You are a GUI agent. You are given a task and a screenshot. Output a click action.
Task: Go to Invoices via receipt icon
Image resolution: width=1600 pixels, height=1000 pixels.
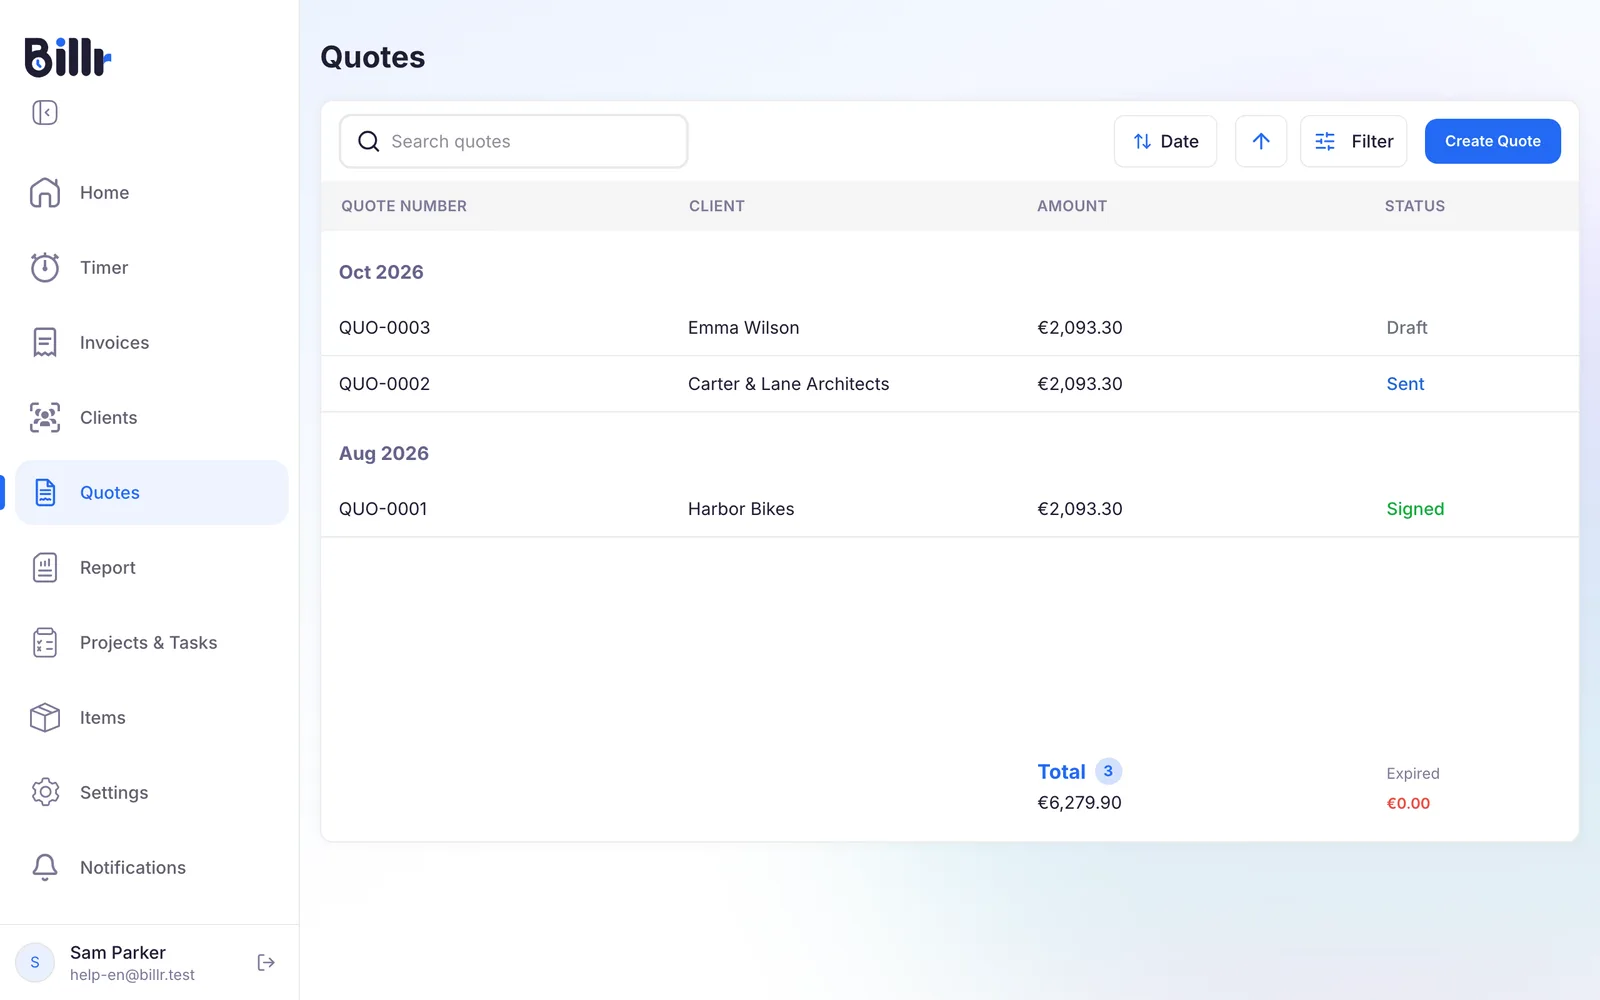45,342
